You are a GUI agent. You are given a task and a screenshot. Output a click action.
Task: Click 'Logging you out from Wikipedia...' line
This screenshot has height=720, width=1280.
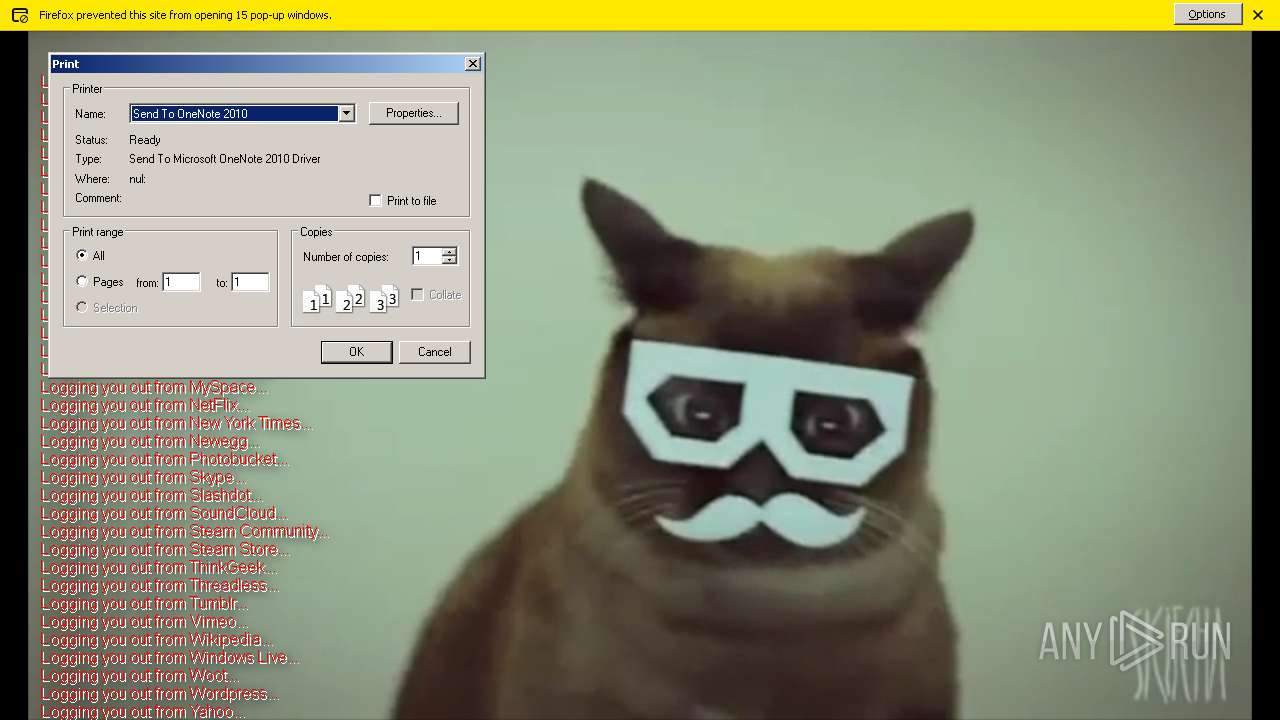click(x=157, y=640)
